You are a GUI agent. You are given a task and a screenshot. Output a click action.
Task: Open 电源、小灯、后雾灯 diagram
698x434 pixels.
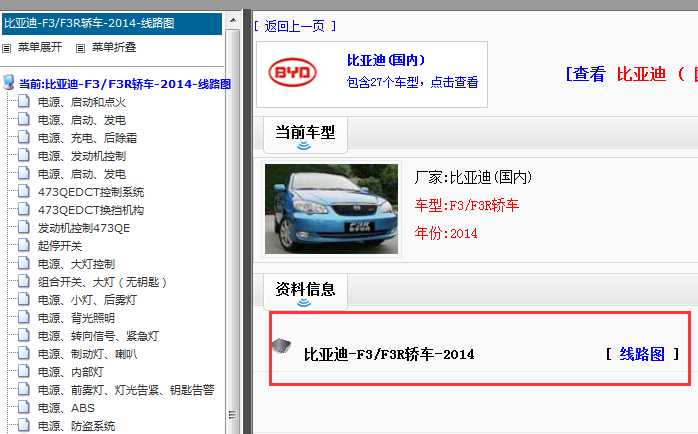coord(87,300)
